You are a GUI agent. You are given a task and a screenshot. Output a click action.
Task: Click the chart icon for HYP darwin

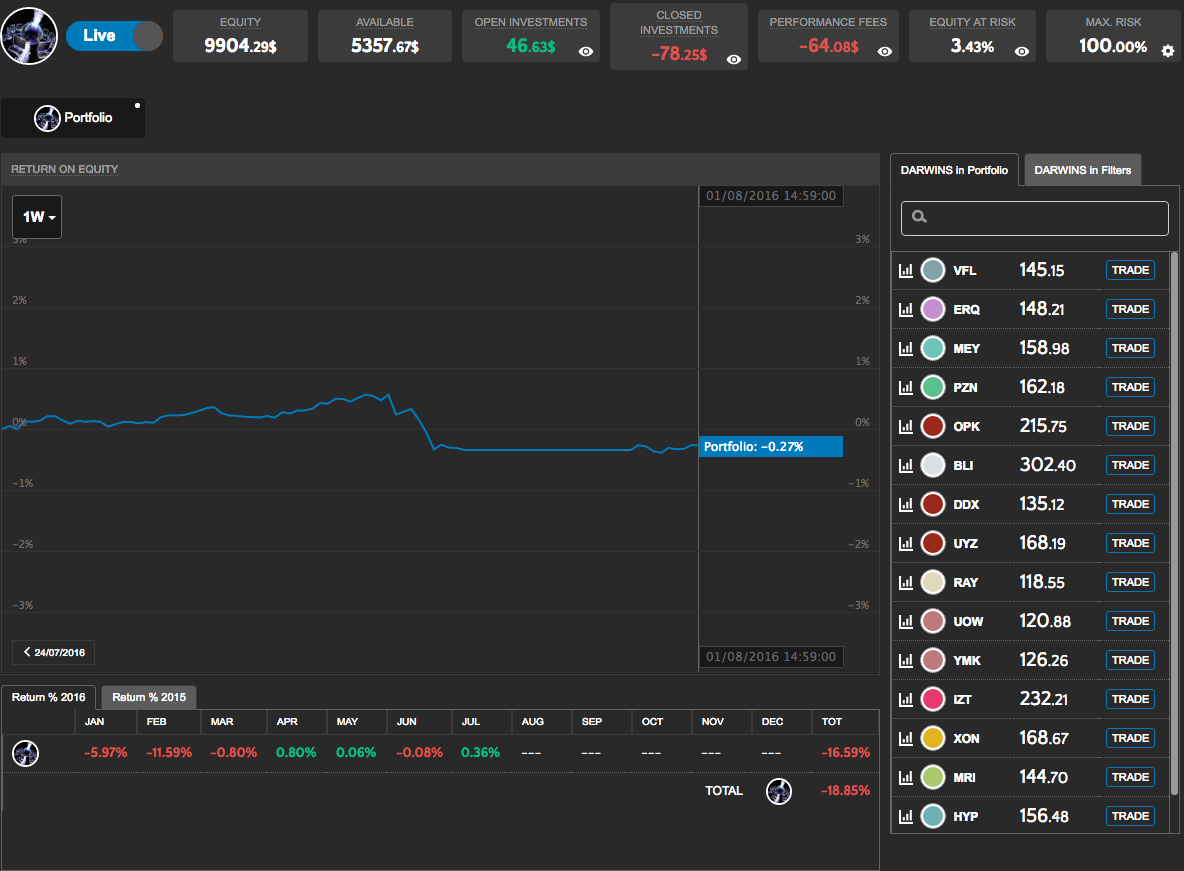point(906,816)
